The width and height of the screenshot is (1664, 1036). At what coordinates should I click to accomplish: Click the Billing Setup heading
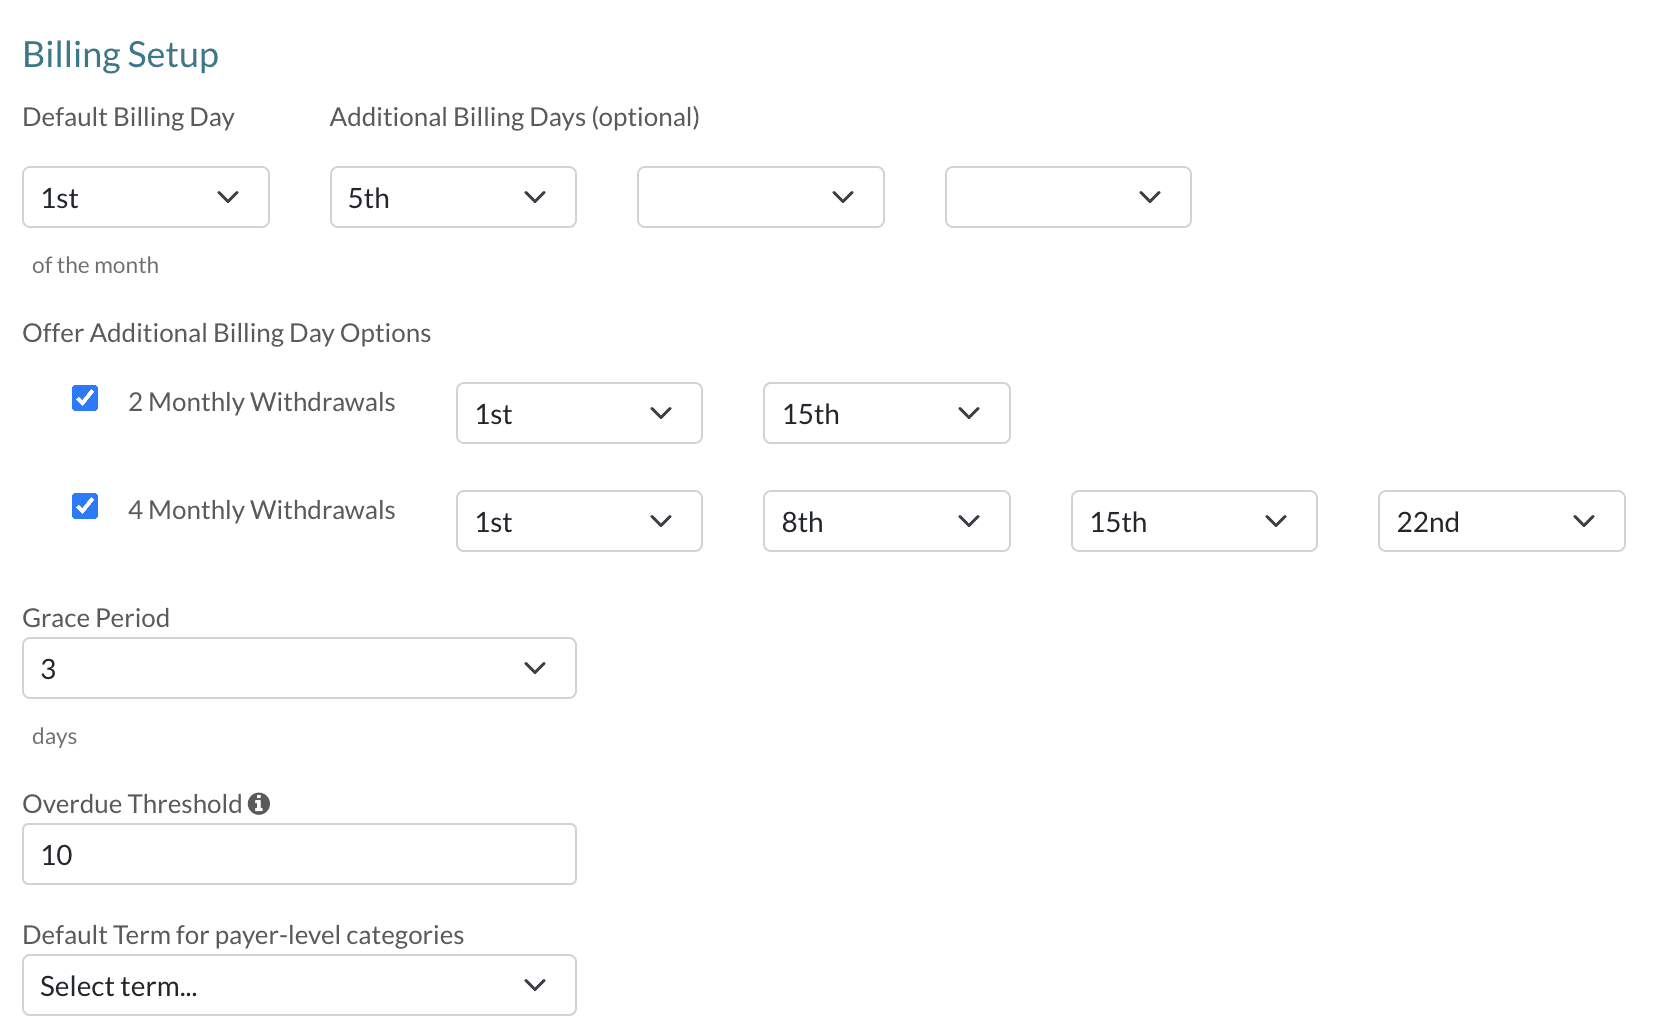121,54
